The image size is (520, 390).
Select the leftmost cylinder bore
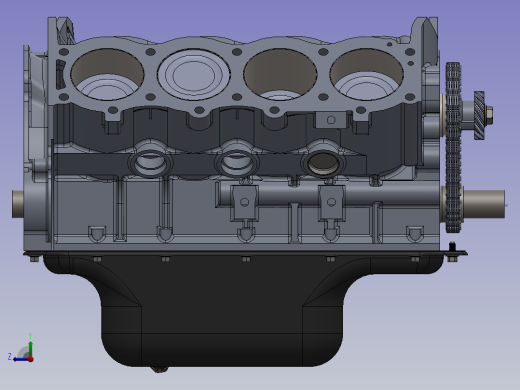tap(107, 74)
